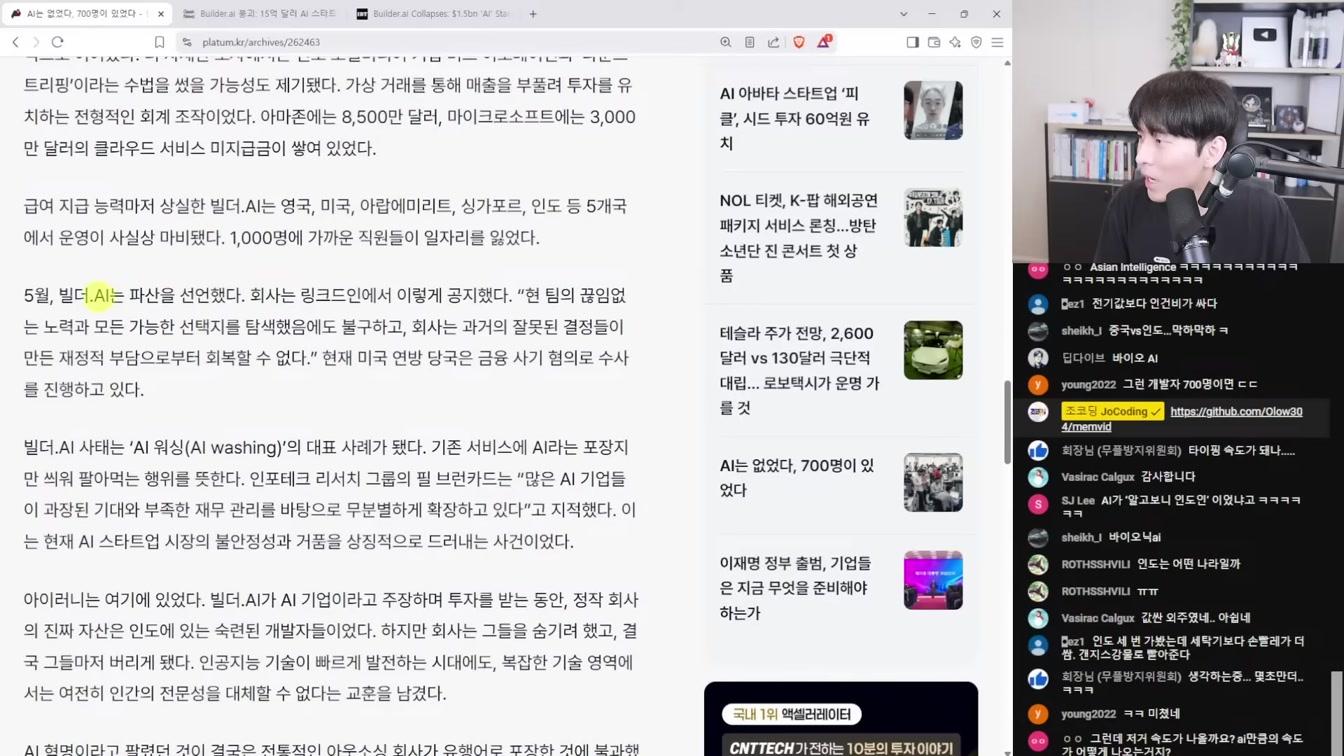Click the streamer webcam video overlay
1344x756 pixels.
point(1178,132)
